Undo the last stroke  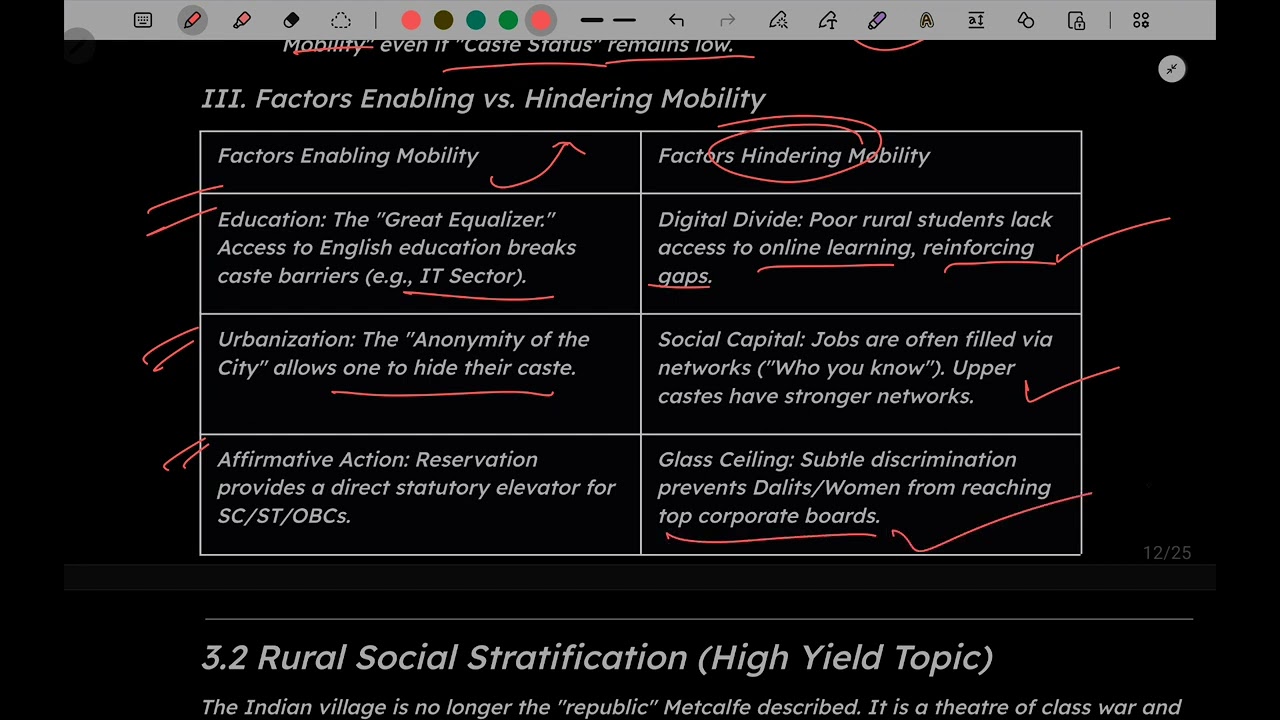[x=677, y=20]
